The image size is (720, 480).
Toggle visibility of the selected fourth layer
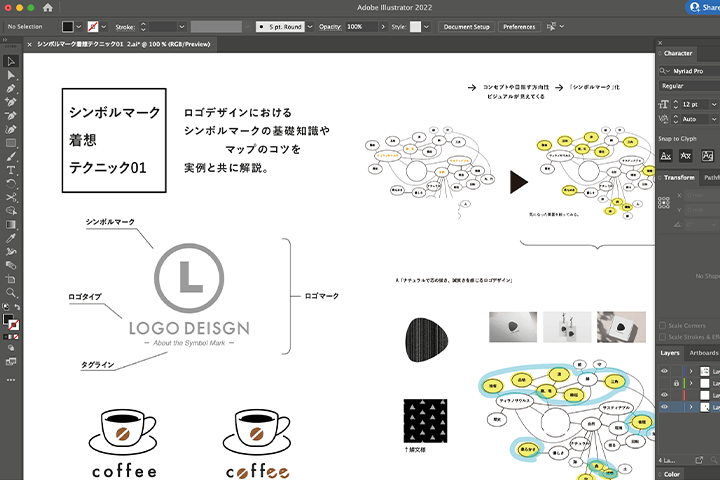point(664,407)
